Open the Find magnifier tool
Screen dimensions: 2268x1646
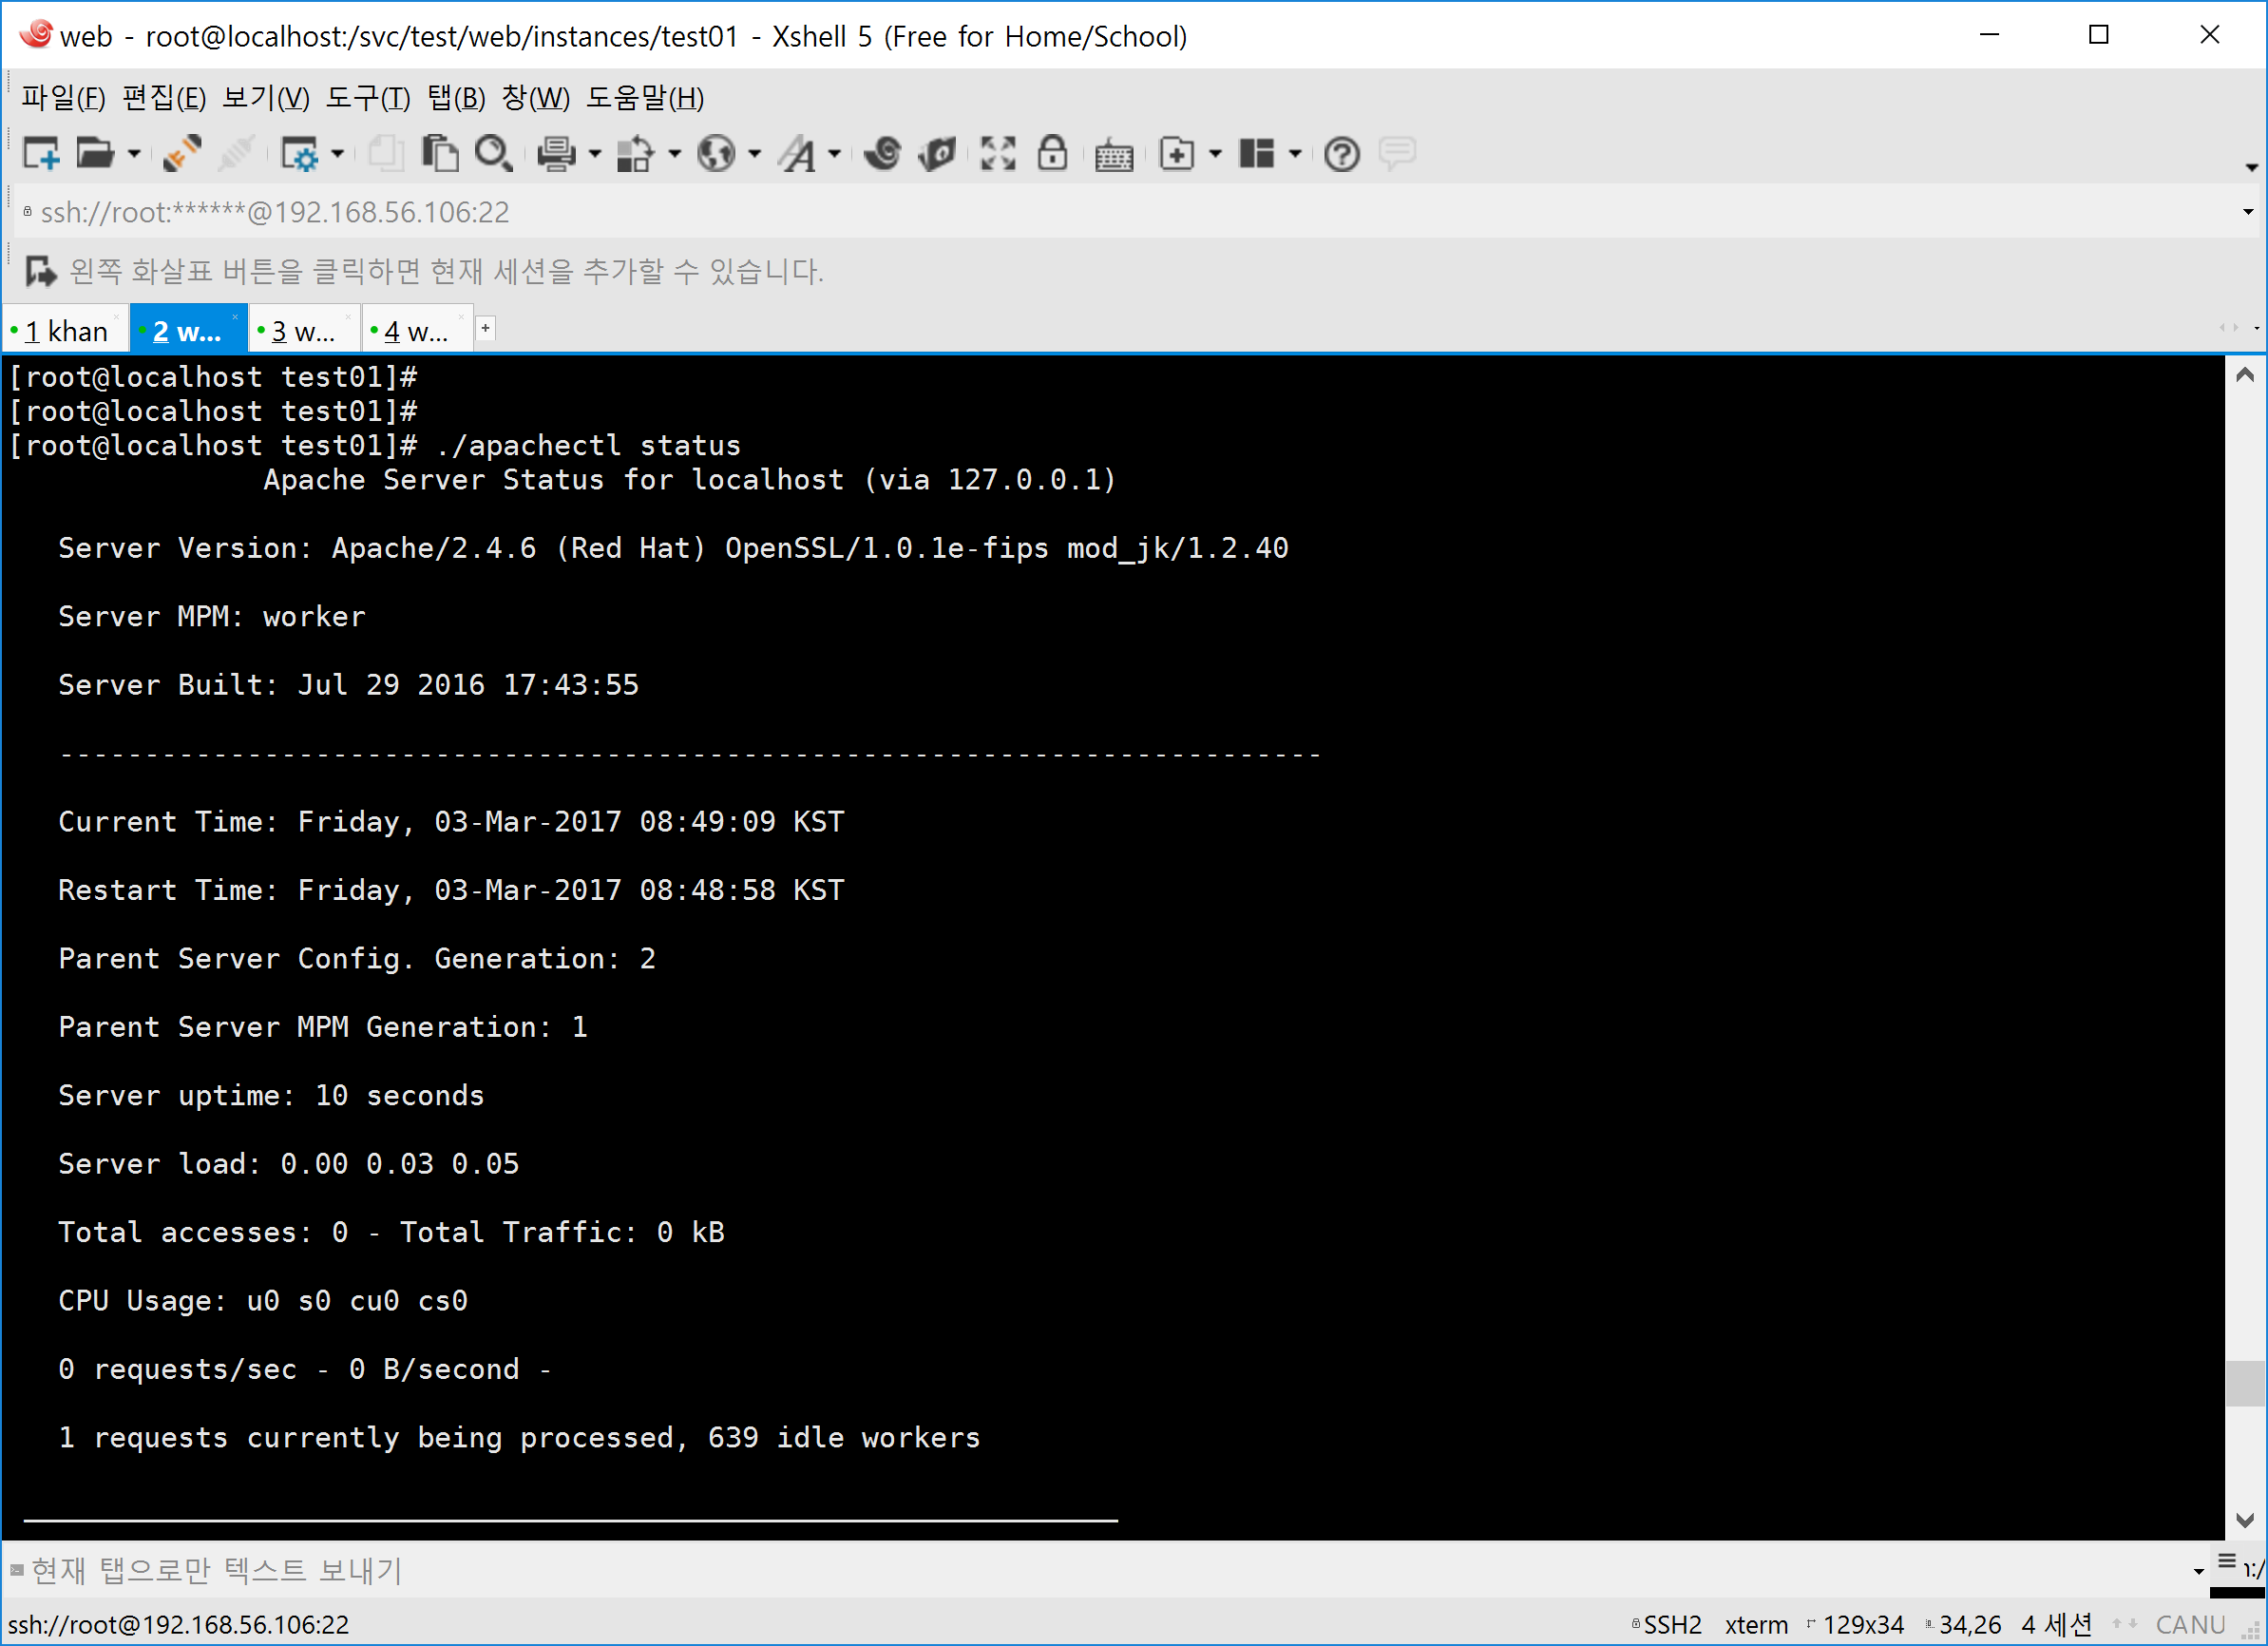(x=494, y=154)
